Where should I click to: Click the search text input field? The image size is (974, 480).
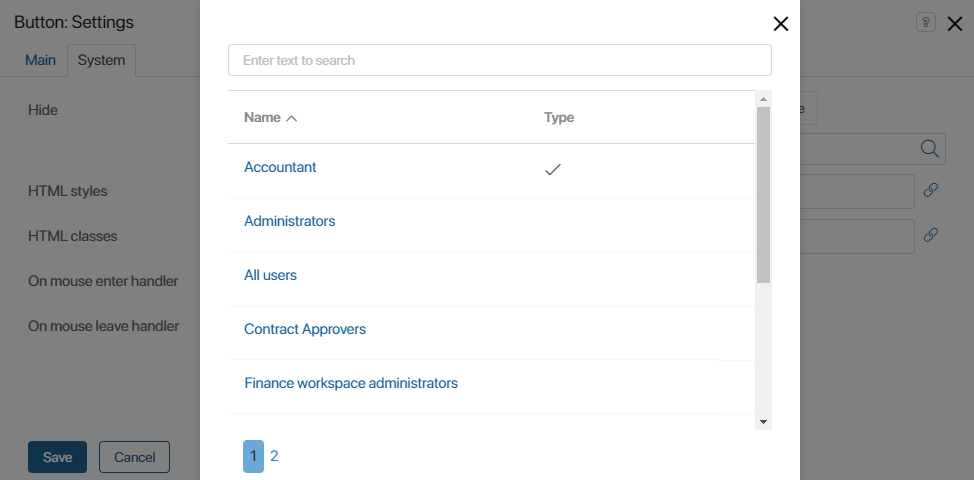[x=499, y=60]
